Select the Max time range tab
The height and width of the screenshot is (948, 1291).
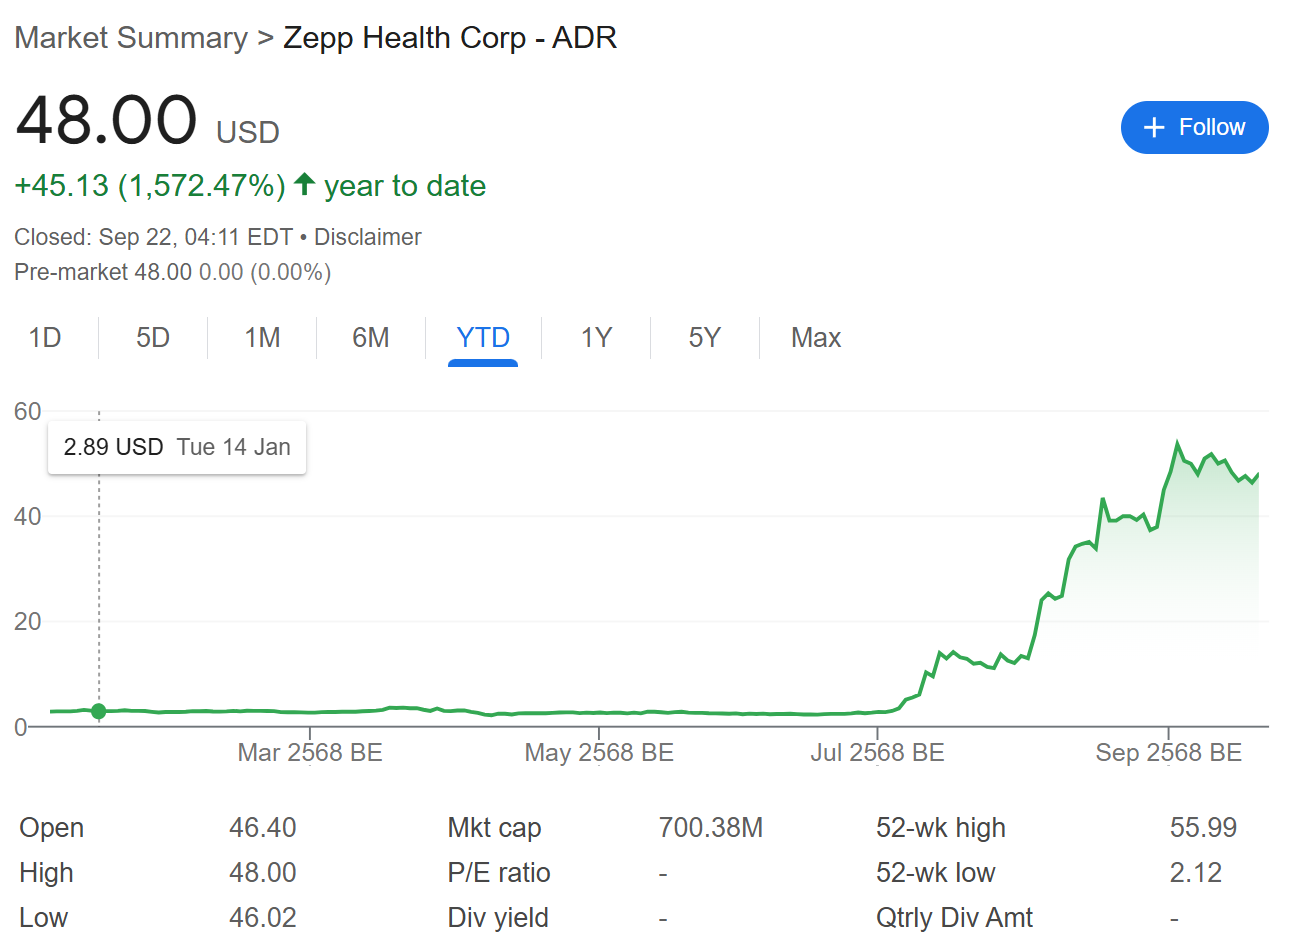(815, 338)
